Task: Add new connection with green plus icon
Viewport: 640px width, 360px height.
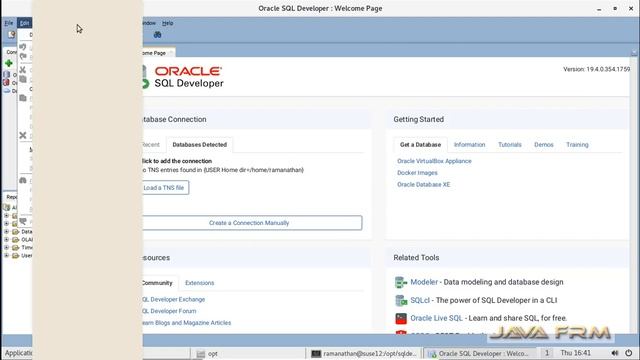Action: coord(9,63)
